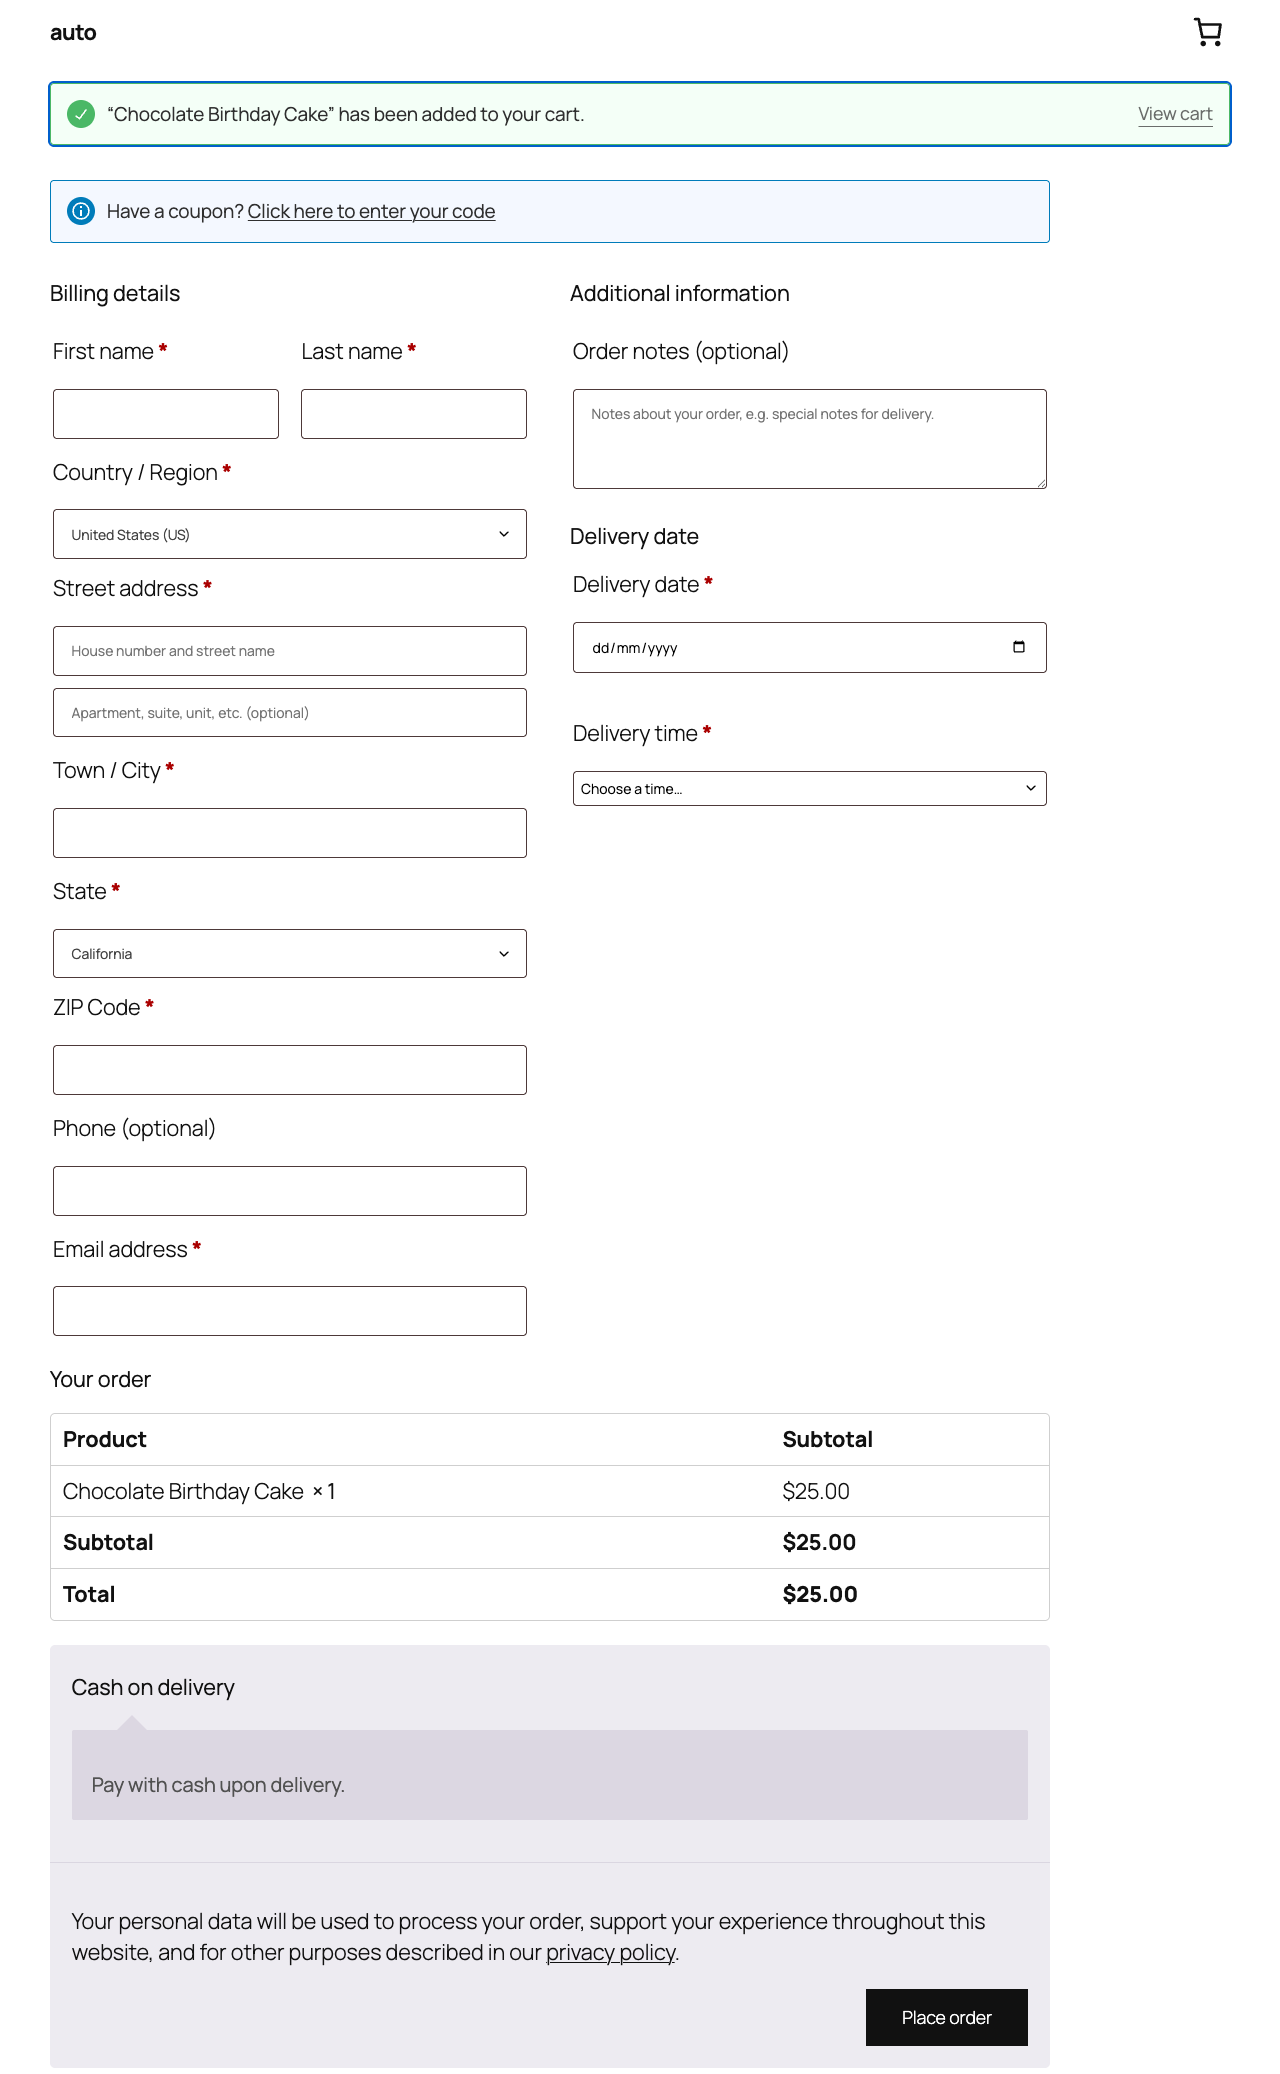Open the shopping cart icon
Image resolution: width=1280 pixels, height=2074 pixels.
click(x=1208, y=32)
